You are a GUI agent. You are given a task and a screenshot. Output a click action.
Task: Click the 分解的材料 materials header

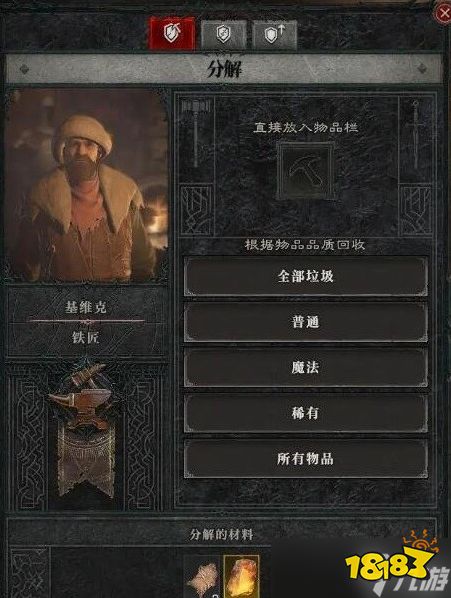[221, 534]
